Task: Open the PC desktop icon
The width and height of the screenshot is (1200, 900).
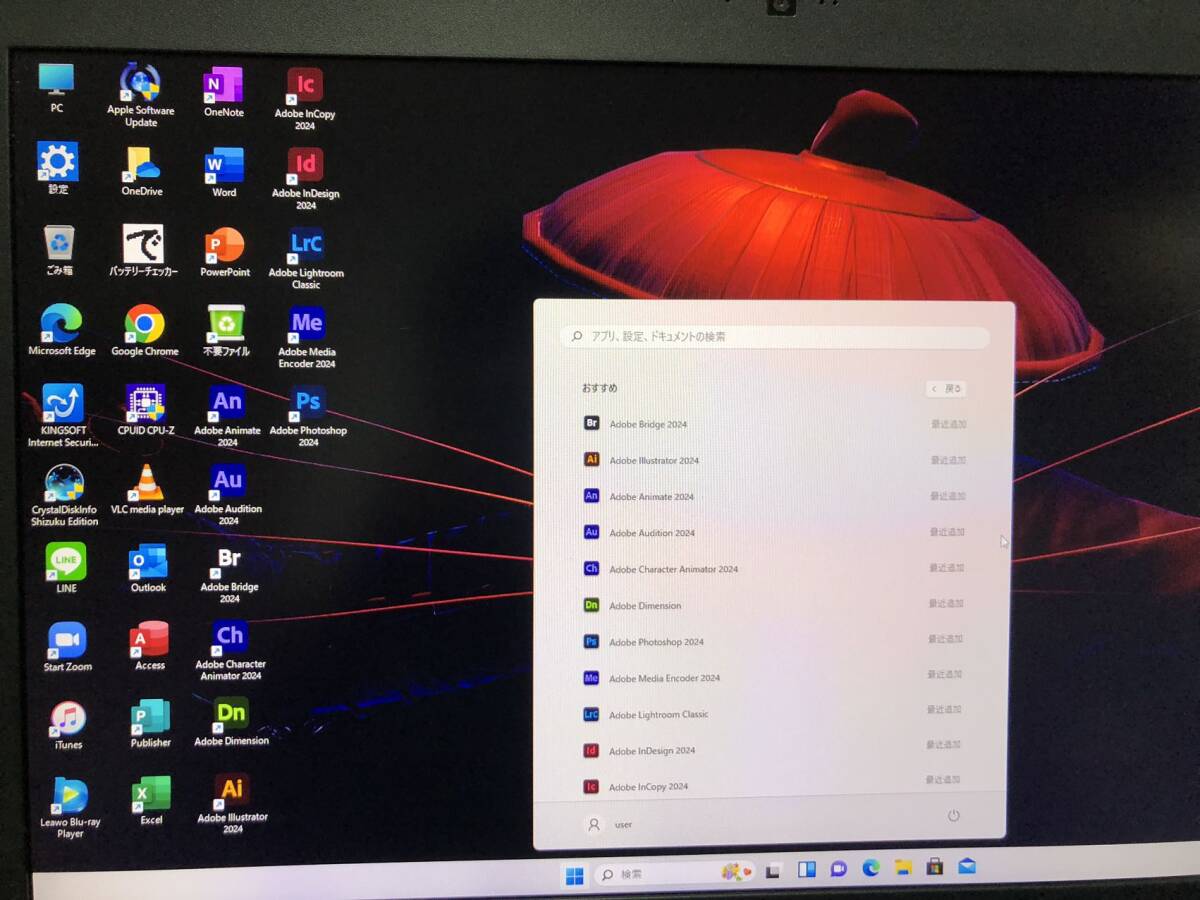Action: point(56,87)
